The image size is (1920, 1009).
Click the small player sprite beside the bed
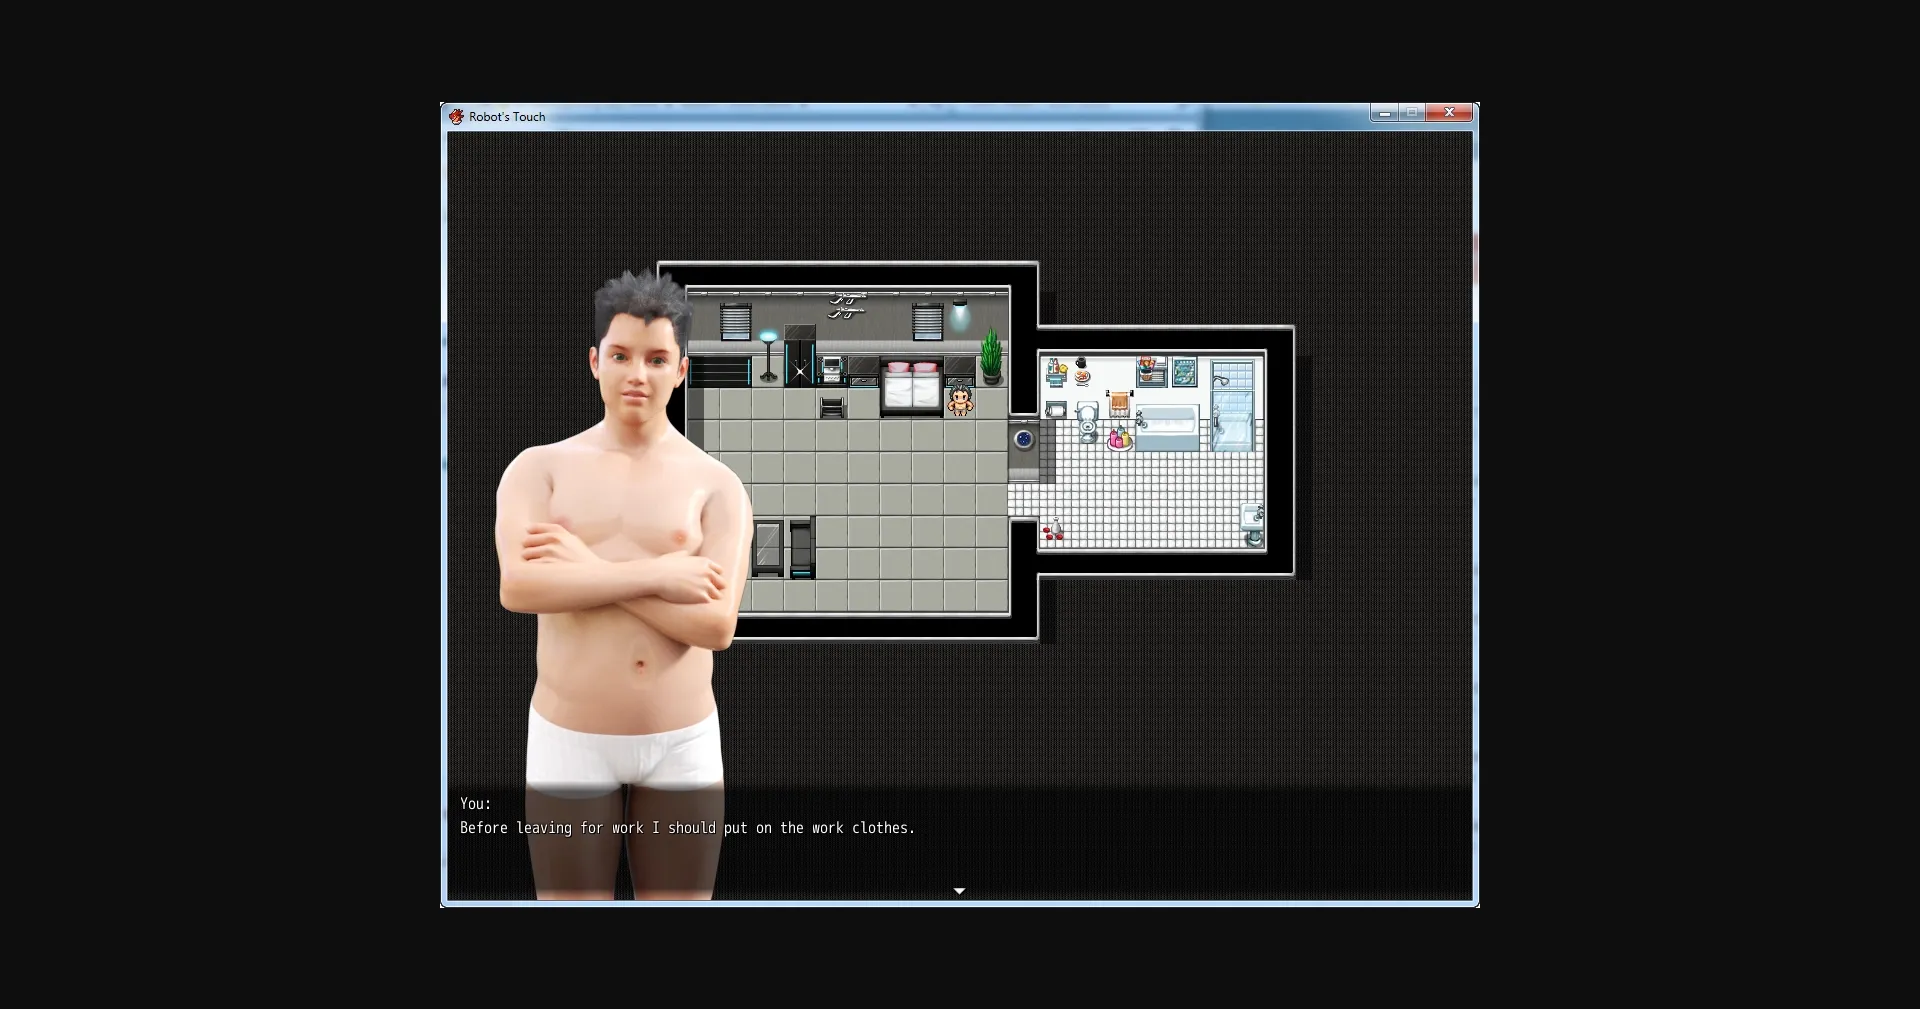click(x=960, y=400)
